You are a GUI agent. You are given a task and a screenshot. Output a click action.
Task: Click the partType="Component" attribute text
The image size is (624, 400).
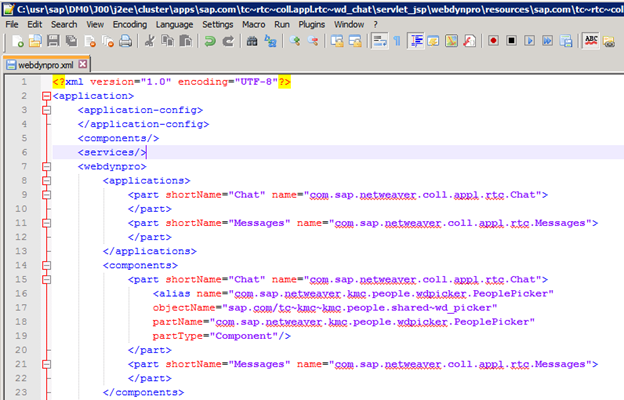click(215, 336)
